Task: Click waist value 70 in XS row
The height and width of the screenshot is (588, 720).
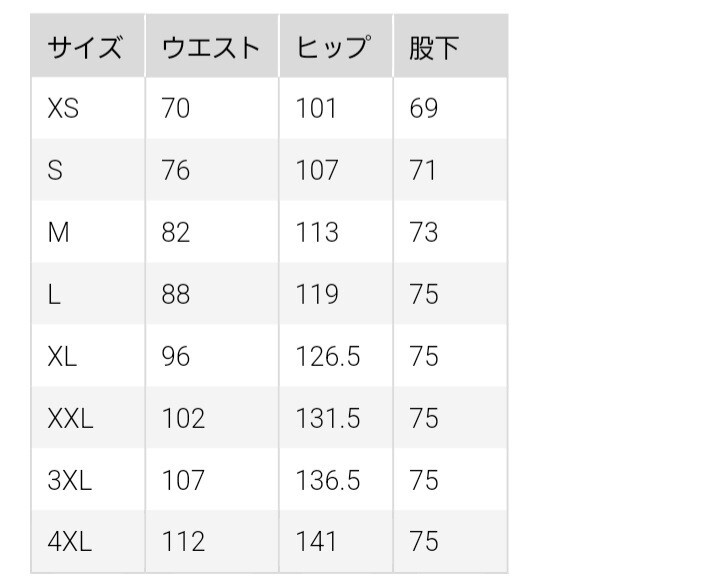Action: 175,108
